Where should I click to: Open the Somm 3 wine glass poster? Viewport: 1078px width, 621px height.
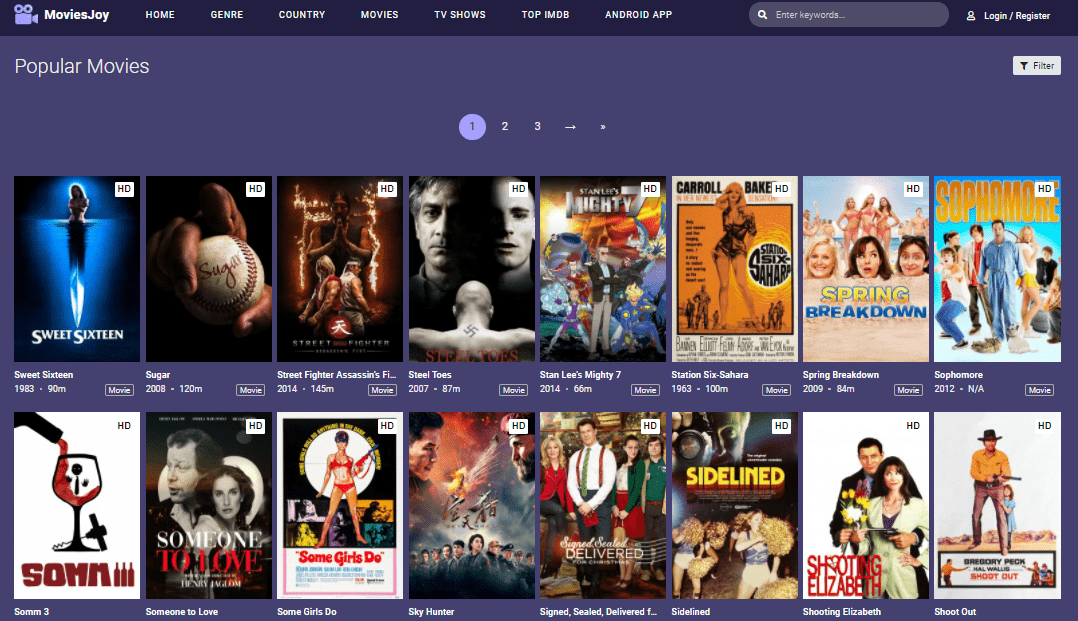tap(77, 505)
